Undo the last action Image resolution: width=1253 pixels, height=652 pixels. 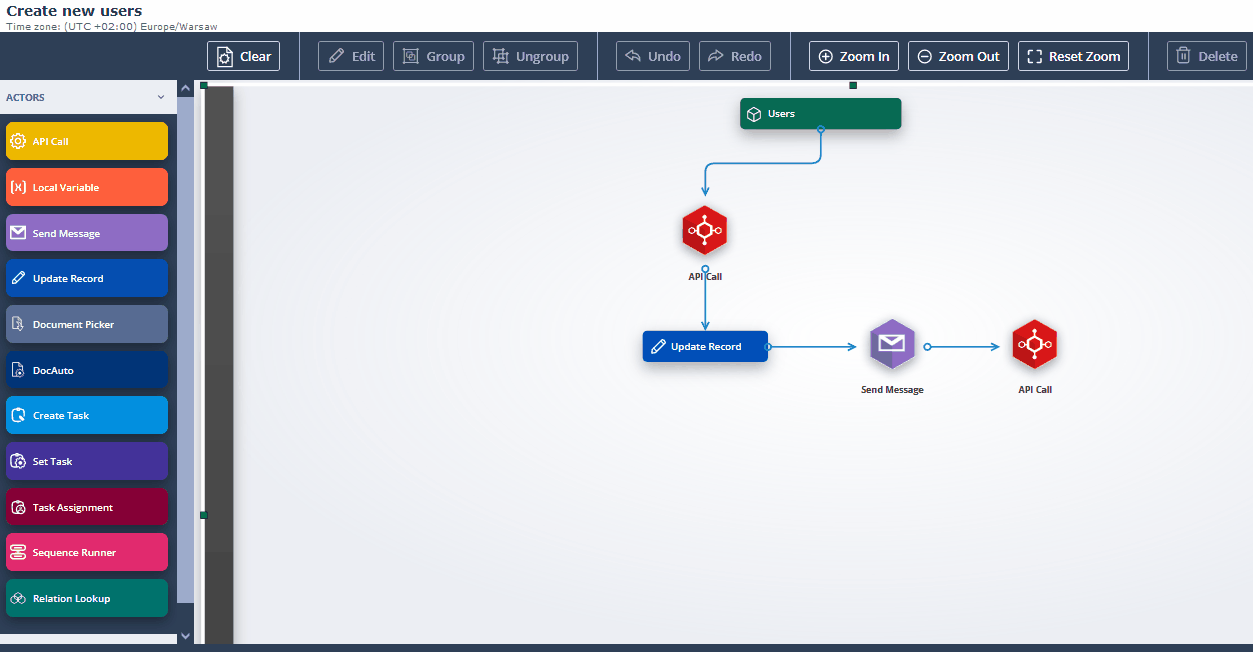[653, 56]
